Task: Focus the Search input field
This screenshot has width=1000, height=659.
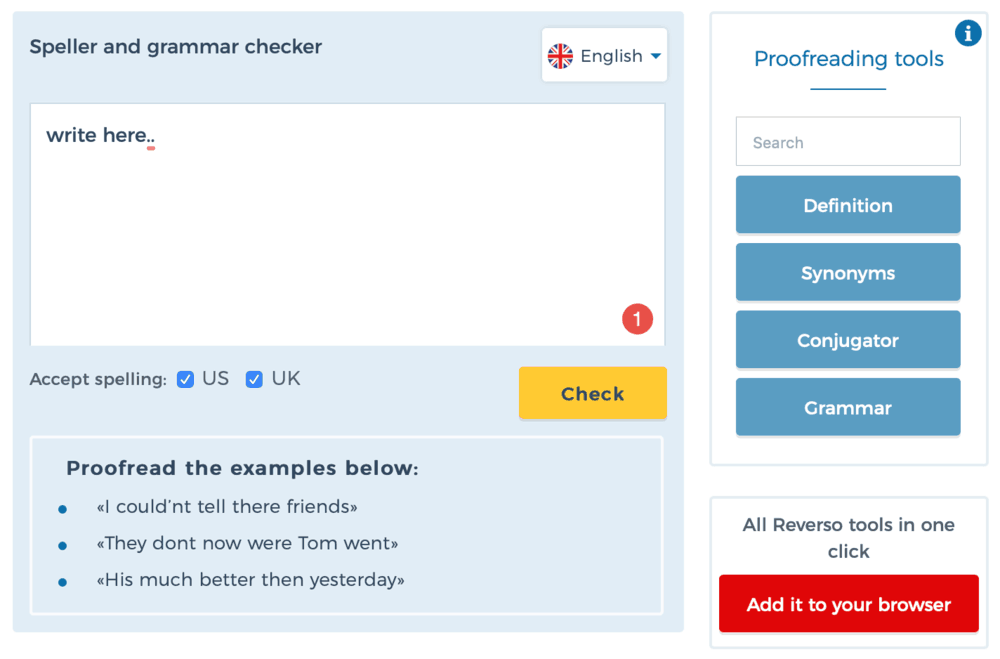Action: pos(848,142)
